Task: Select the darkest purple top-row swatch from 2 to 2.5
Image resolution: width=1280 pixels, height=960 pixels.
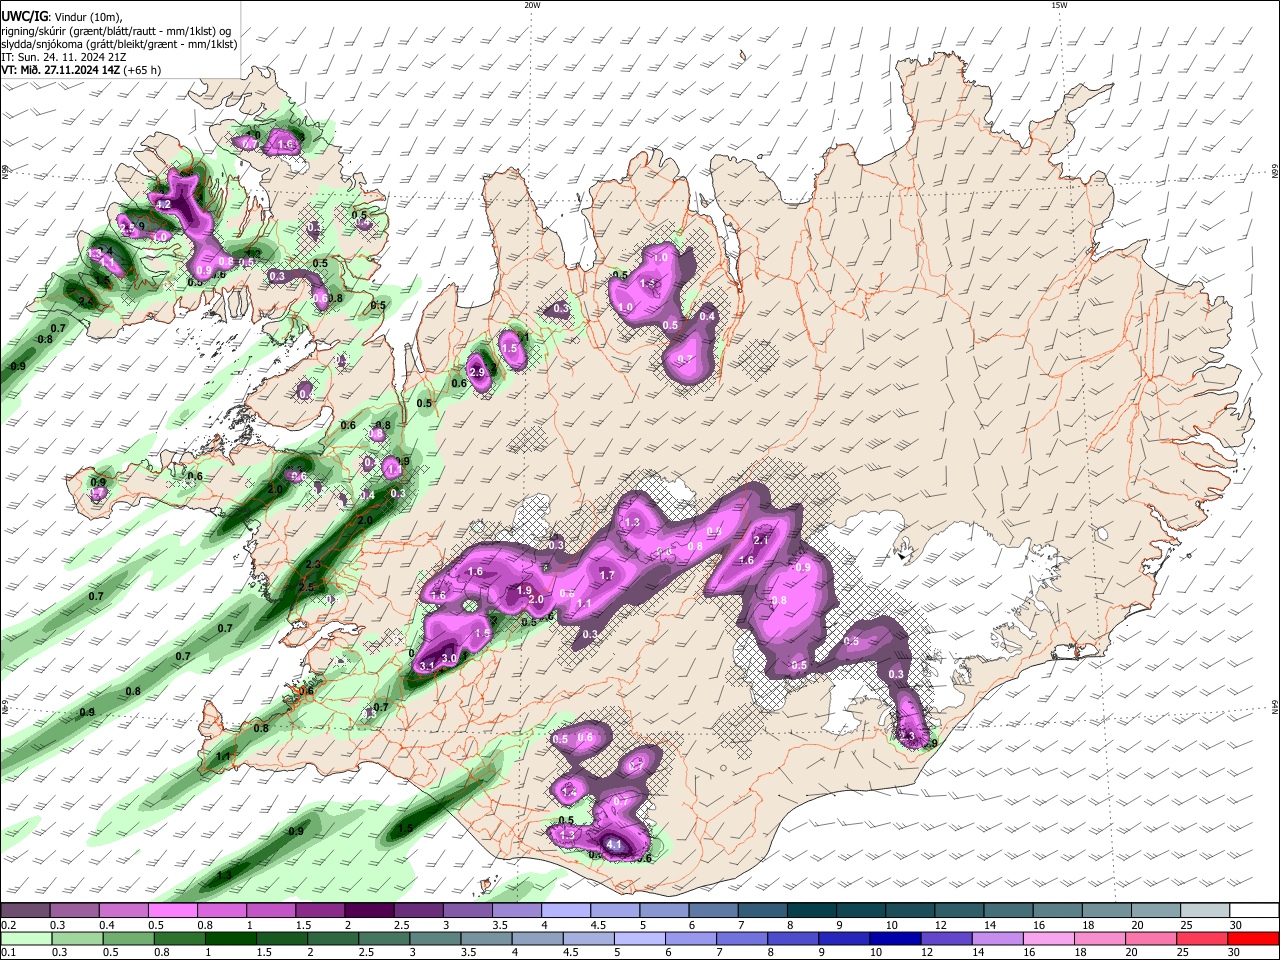Action: pos(368,911)
